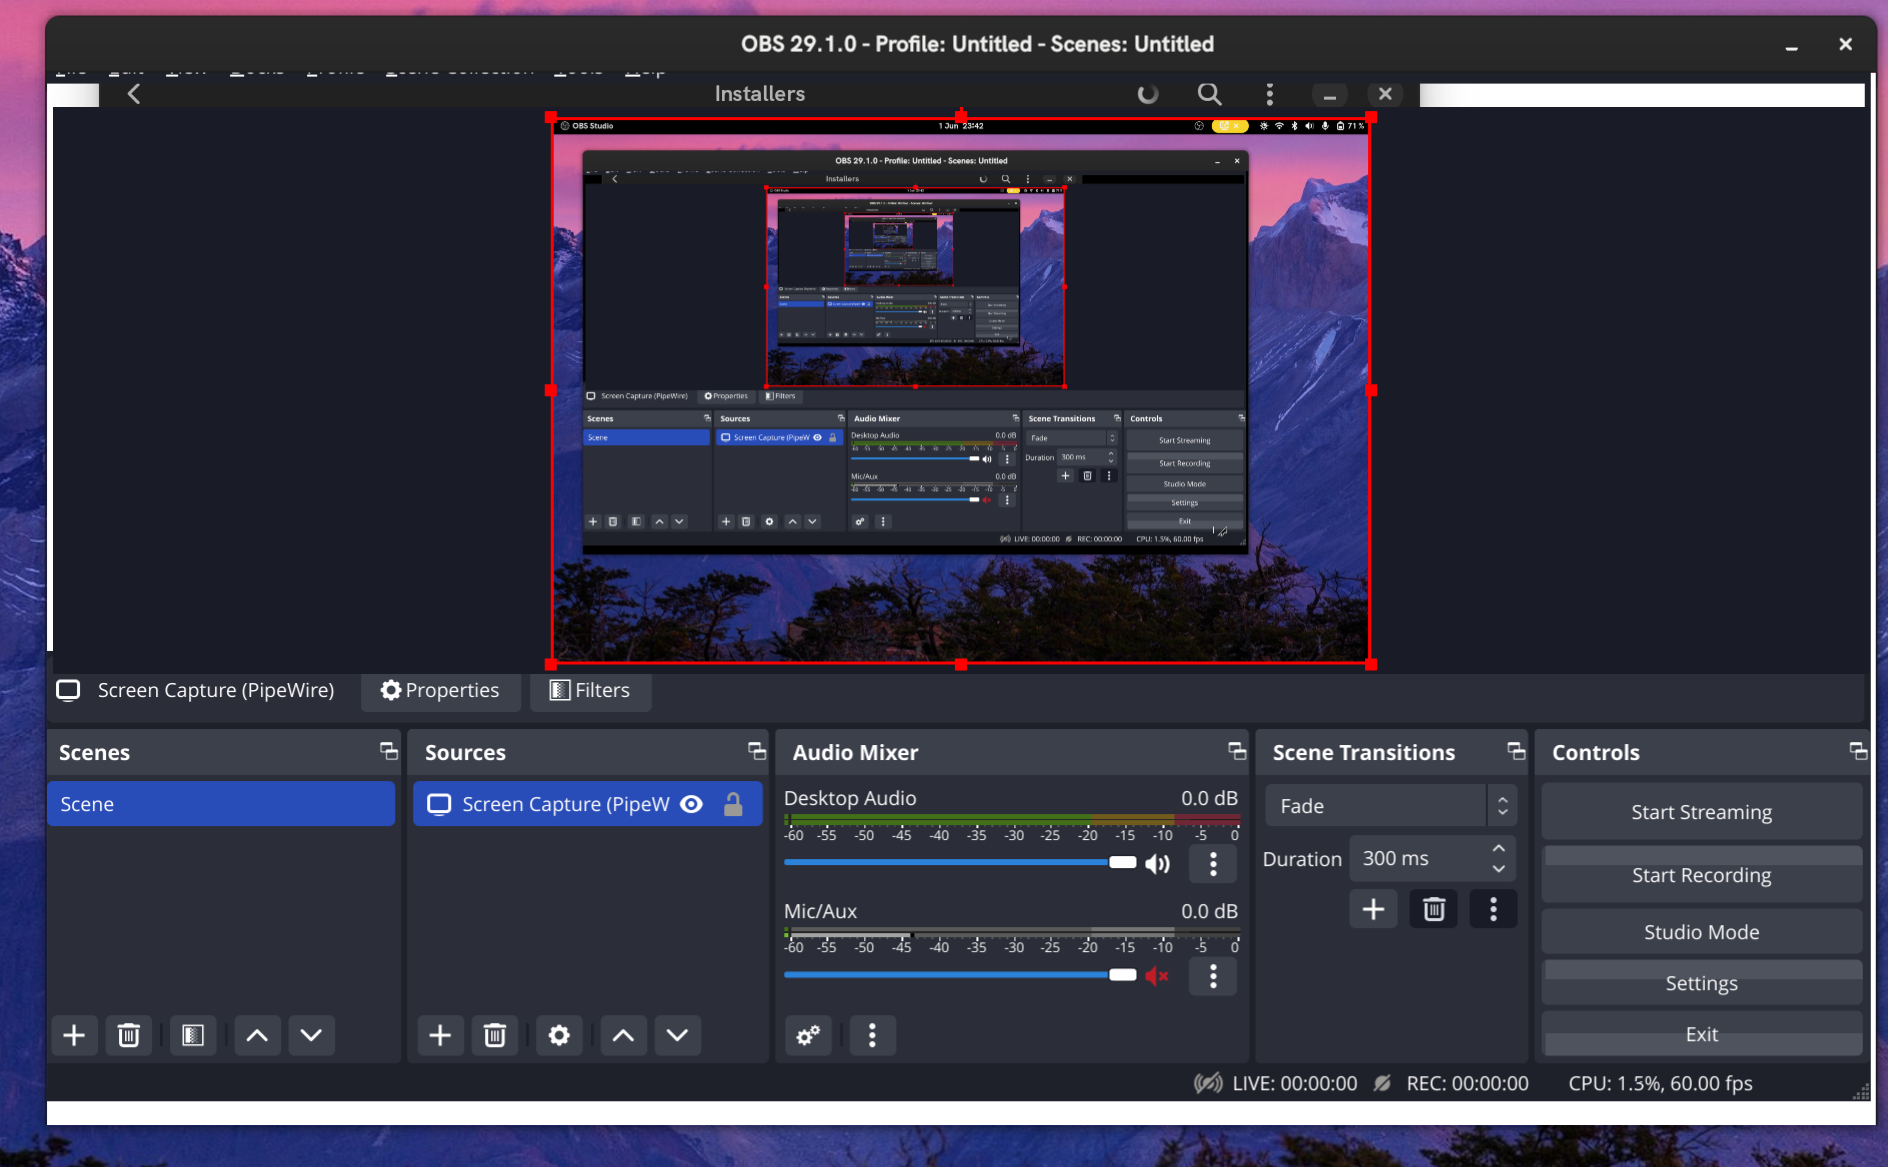Switch to the Filters tab above the preview

(x=590, y=690)
